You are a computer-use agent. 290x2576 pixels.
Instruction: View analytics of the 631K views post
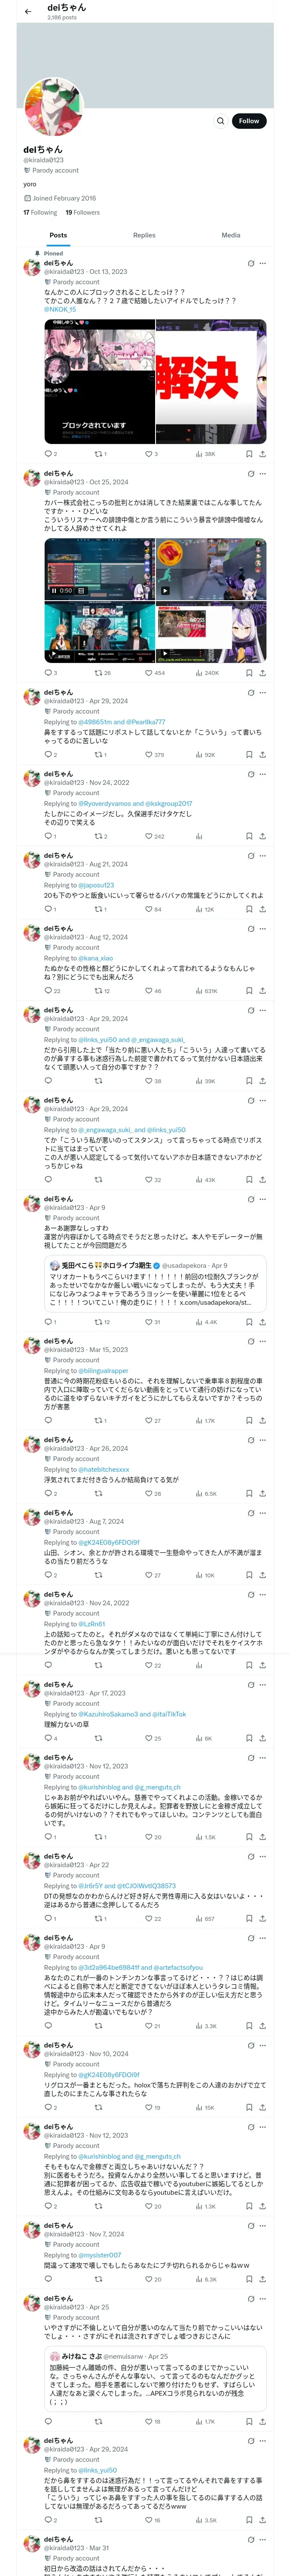206,991
